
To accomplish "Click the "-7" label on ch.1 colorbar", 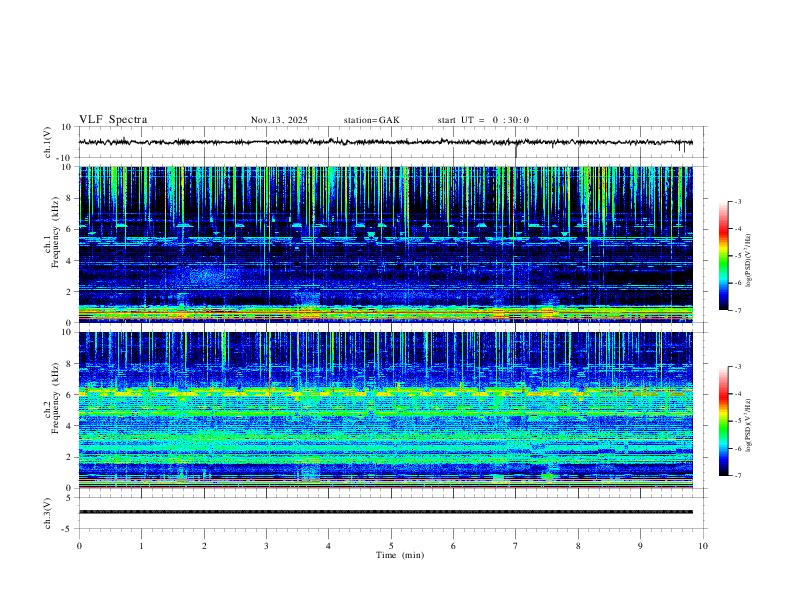I will click(x=738, y=310).
